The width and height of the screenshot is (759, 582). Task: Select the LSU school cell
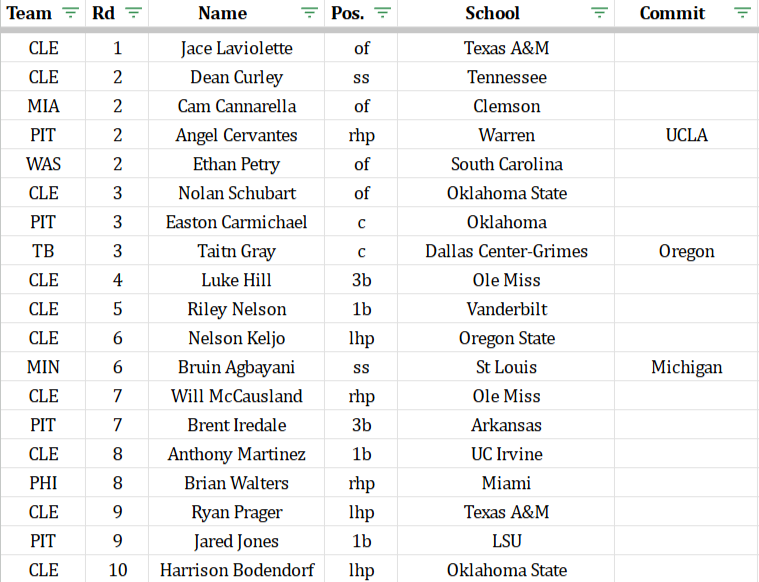tap(506, 541)
